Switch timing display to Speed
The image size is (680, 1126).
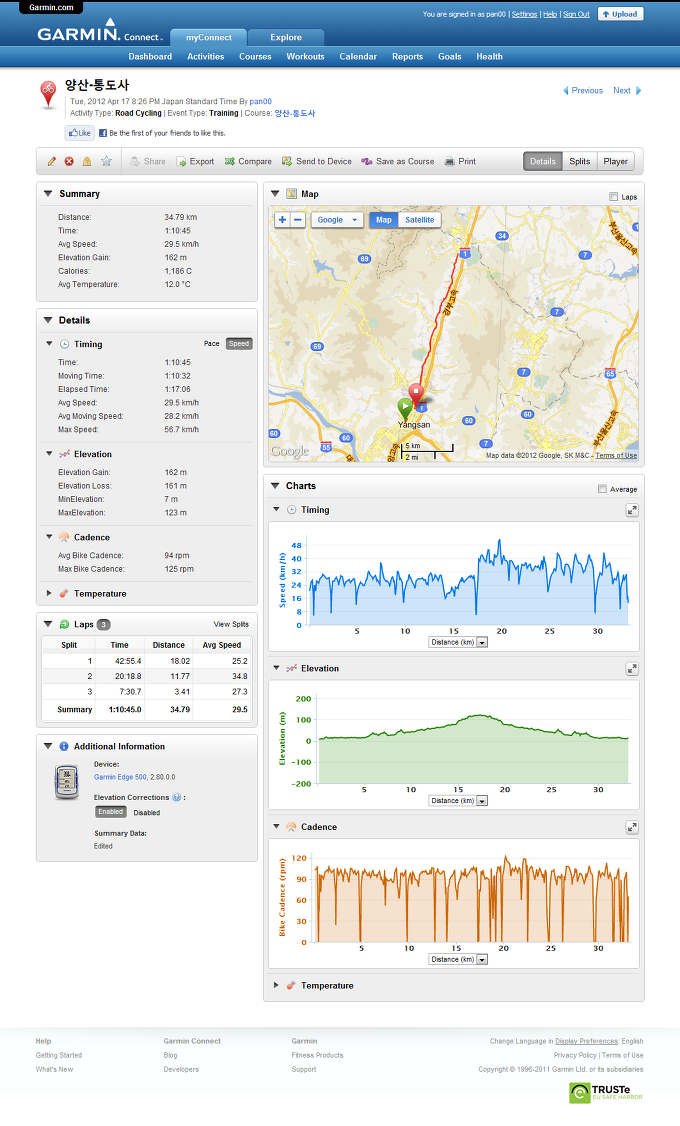239,343
